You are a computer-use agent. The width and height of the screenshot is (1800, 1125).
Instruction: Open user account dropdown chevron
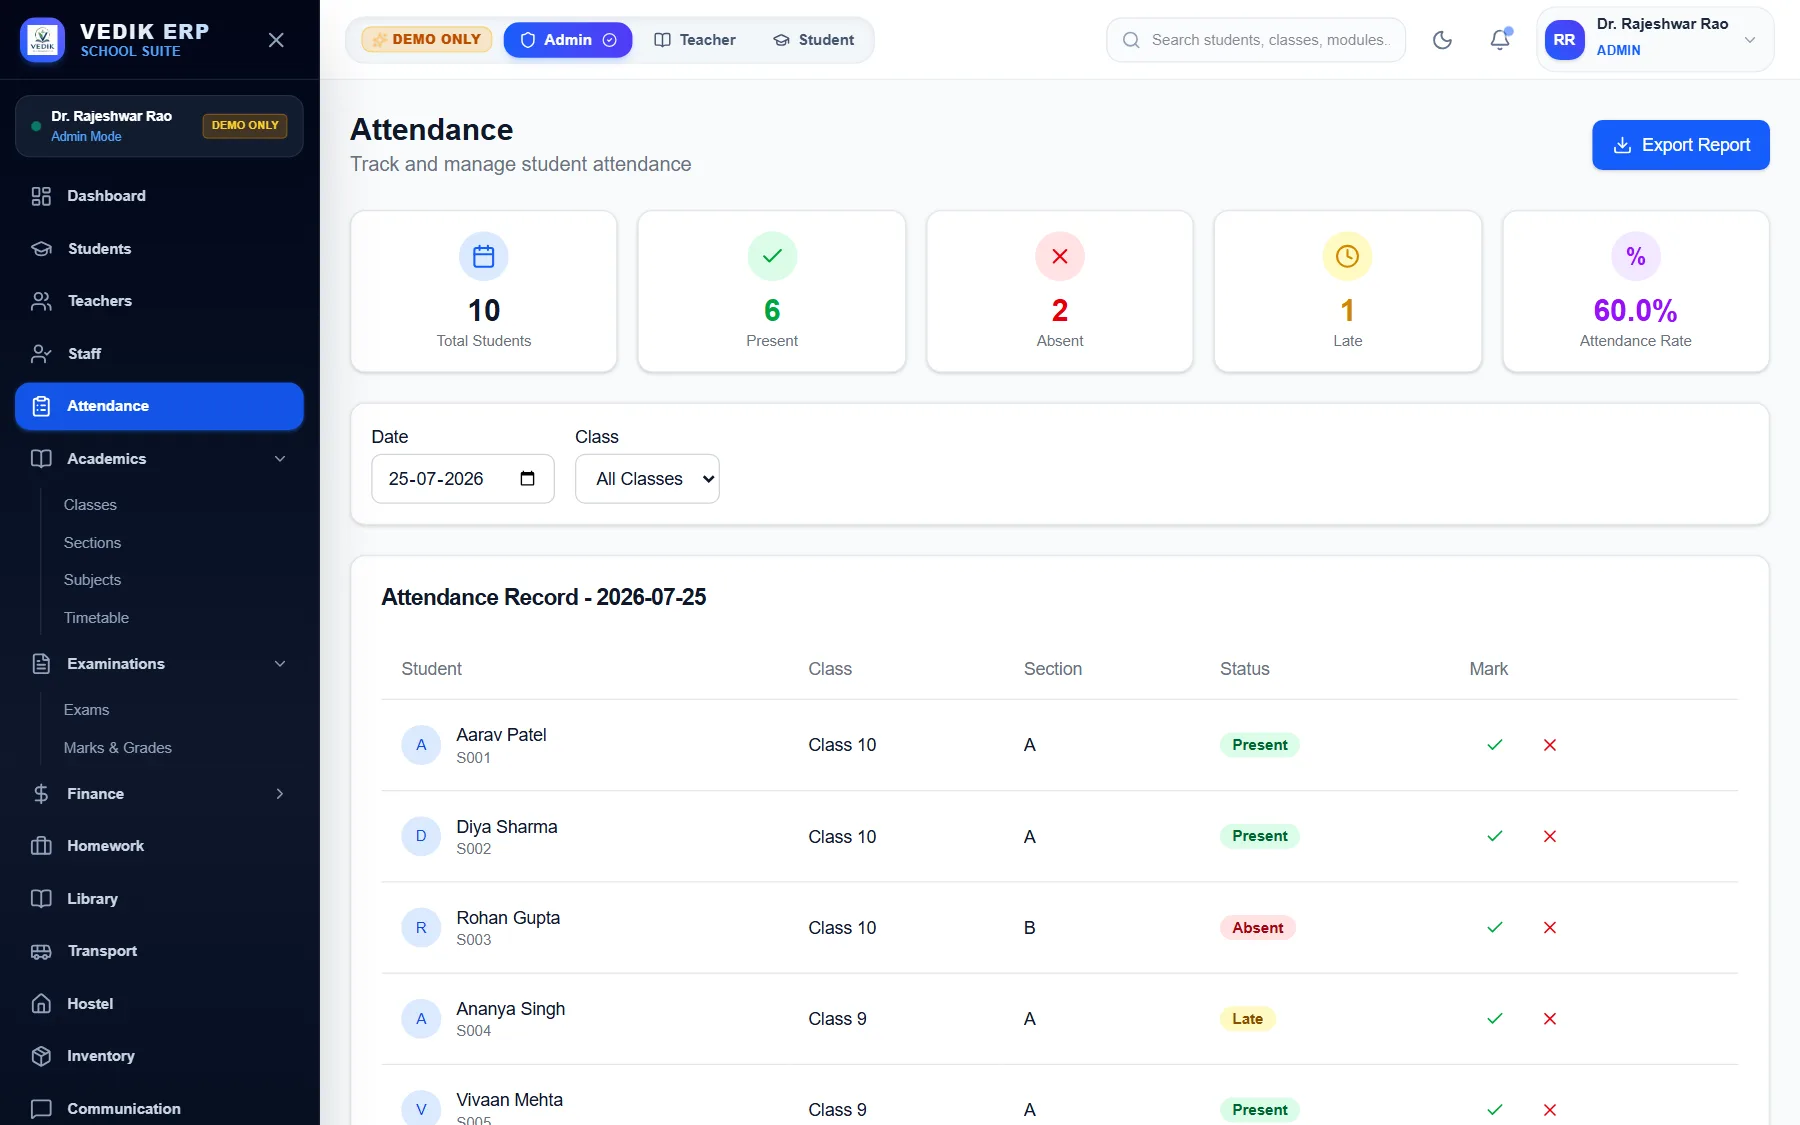pyautogui.click(x=1750, y=40)
